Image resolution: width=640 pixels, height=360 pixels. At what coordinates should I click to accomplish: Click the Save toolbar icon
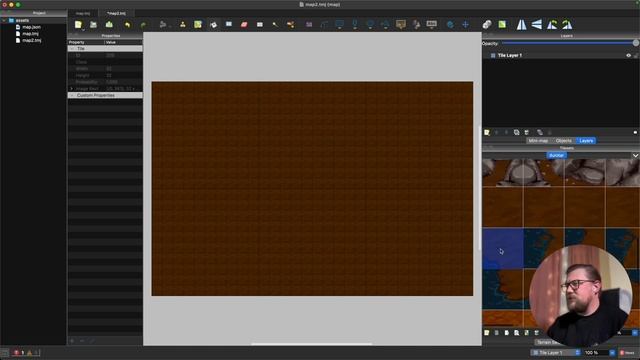coord(109,24)
